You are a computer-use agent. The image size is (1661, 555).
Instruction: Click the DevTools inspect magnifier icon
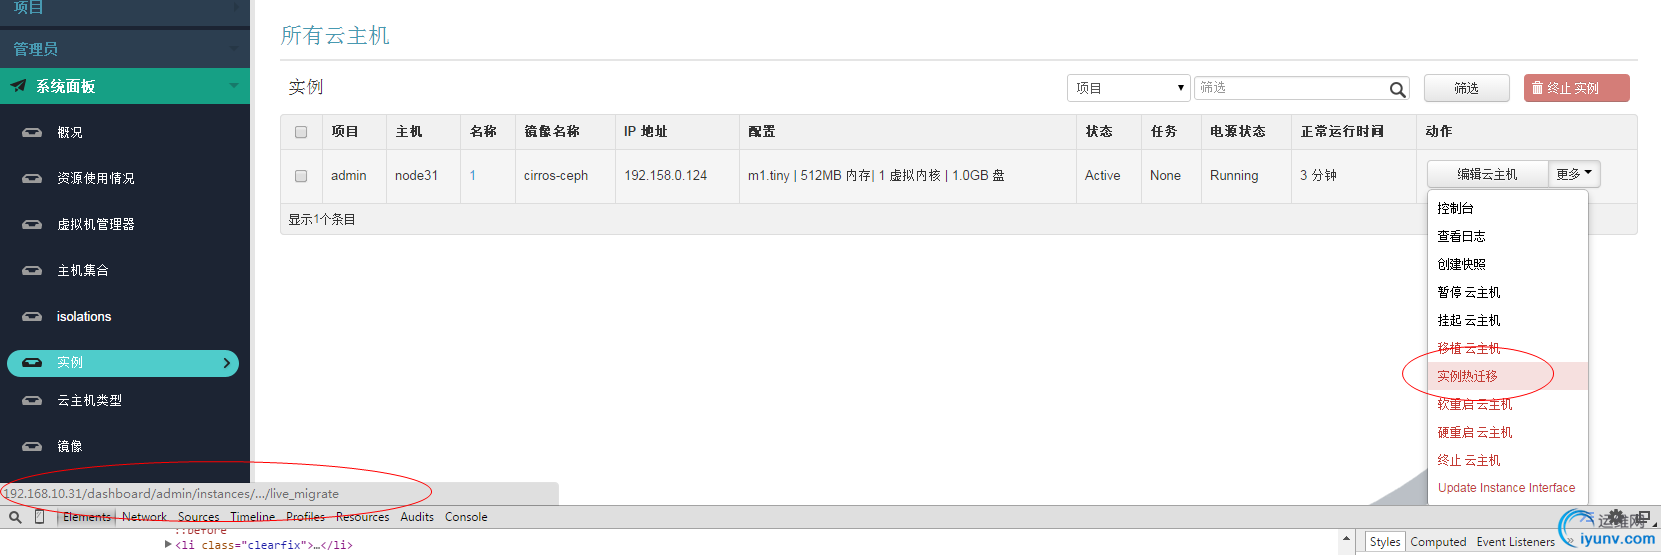[x=15, y=517]
